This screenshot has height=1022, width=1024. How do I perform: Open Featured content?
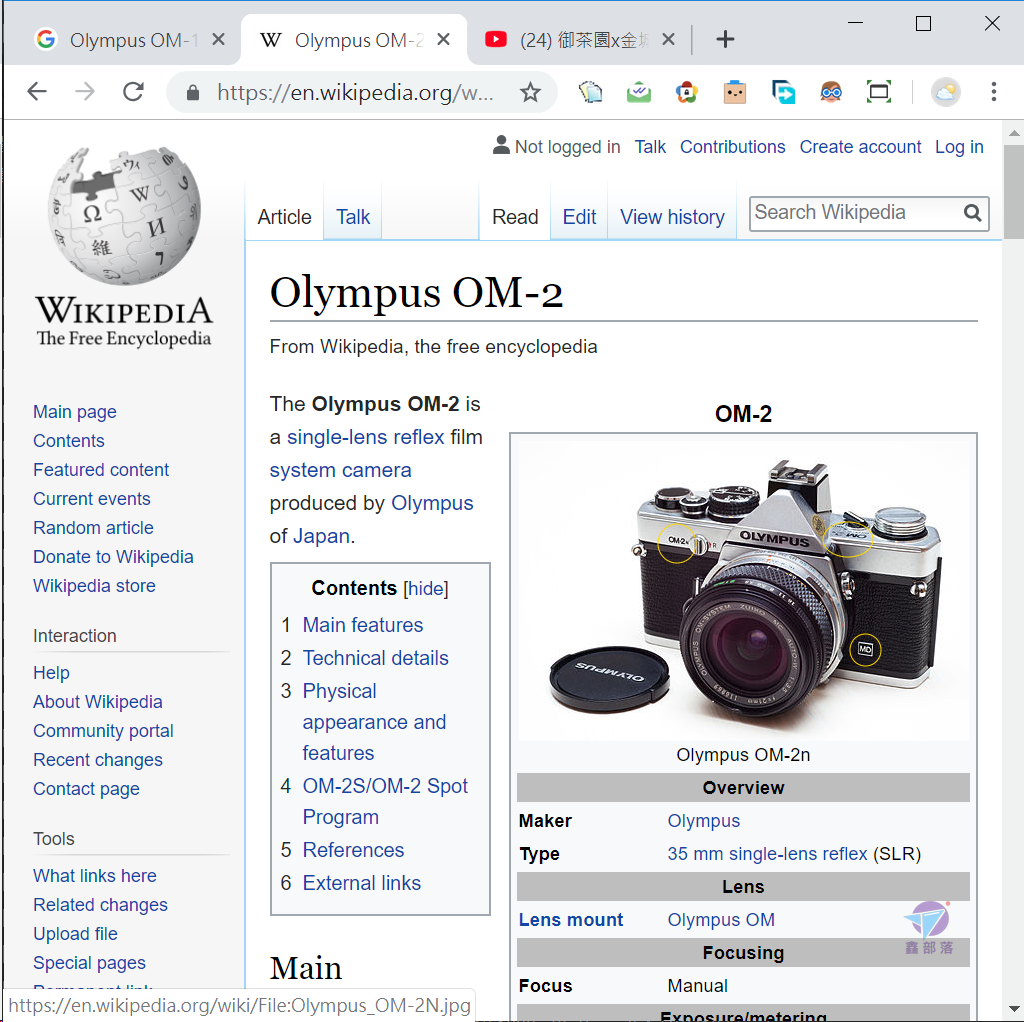tap(101, 470)
